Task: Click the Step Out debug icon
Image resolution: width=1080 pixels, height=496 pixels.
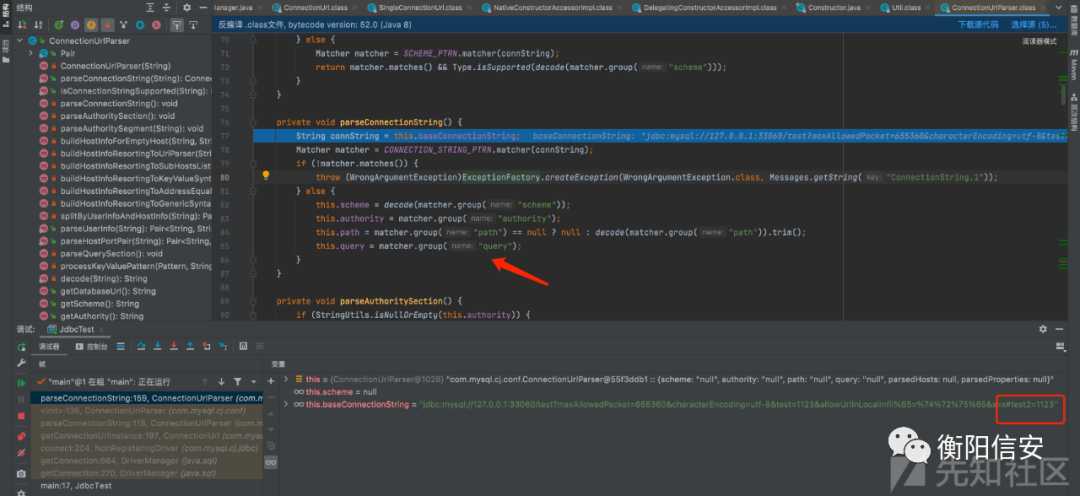Action: 190,346
